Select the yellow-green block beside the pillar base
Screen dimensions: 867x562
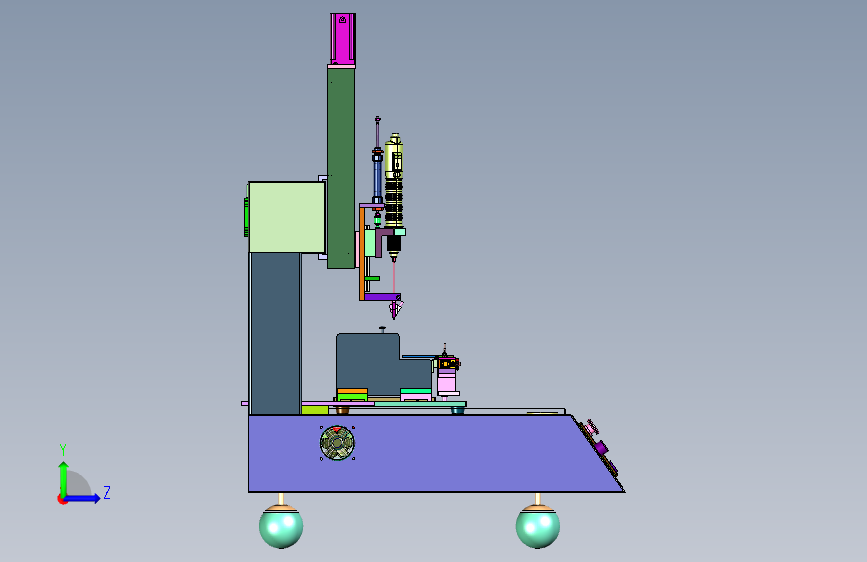coord(315,410)
